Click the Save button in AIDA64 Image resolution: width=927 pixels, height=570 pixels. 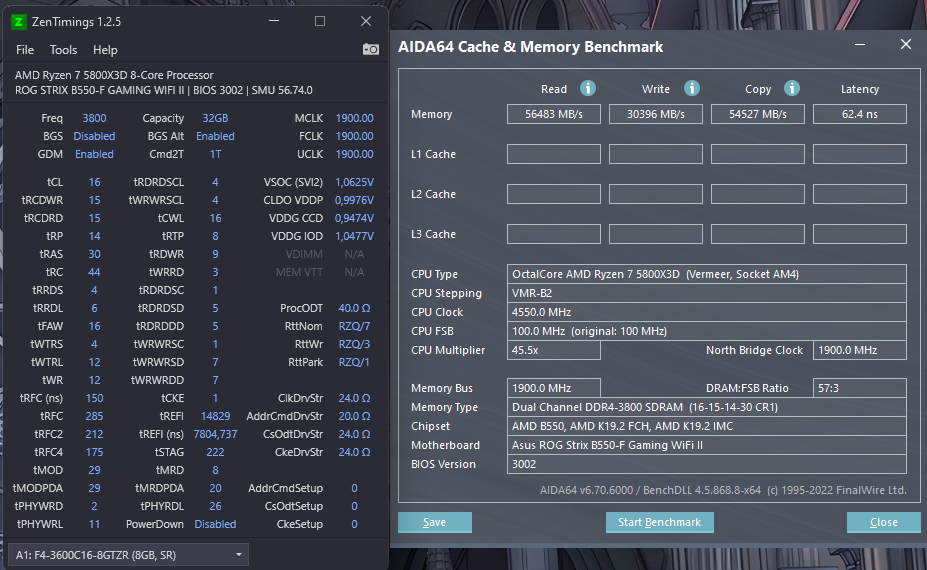point(435,522)
